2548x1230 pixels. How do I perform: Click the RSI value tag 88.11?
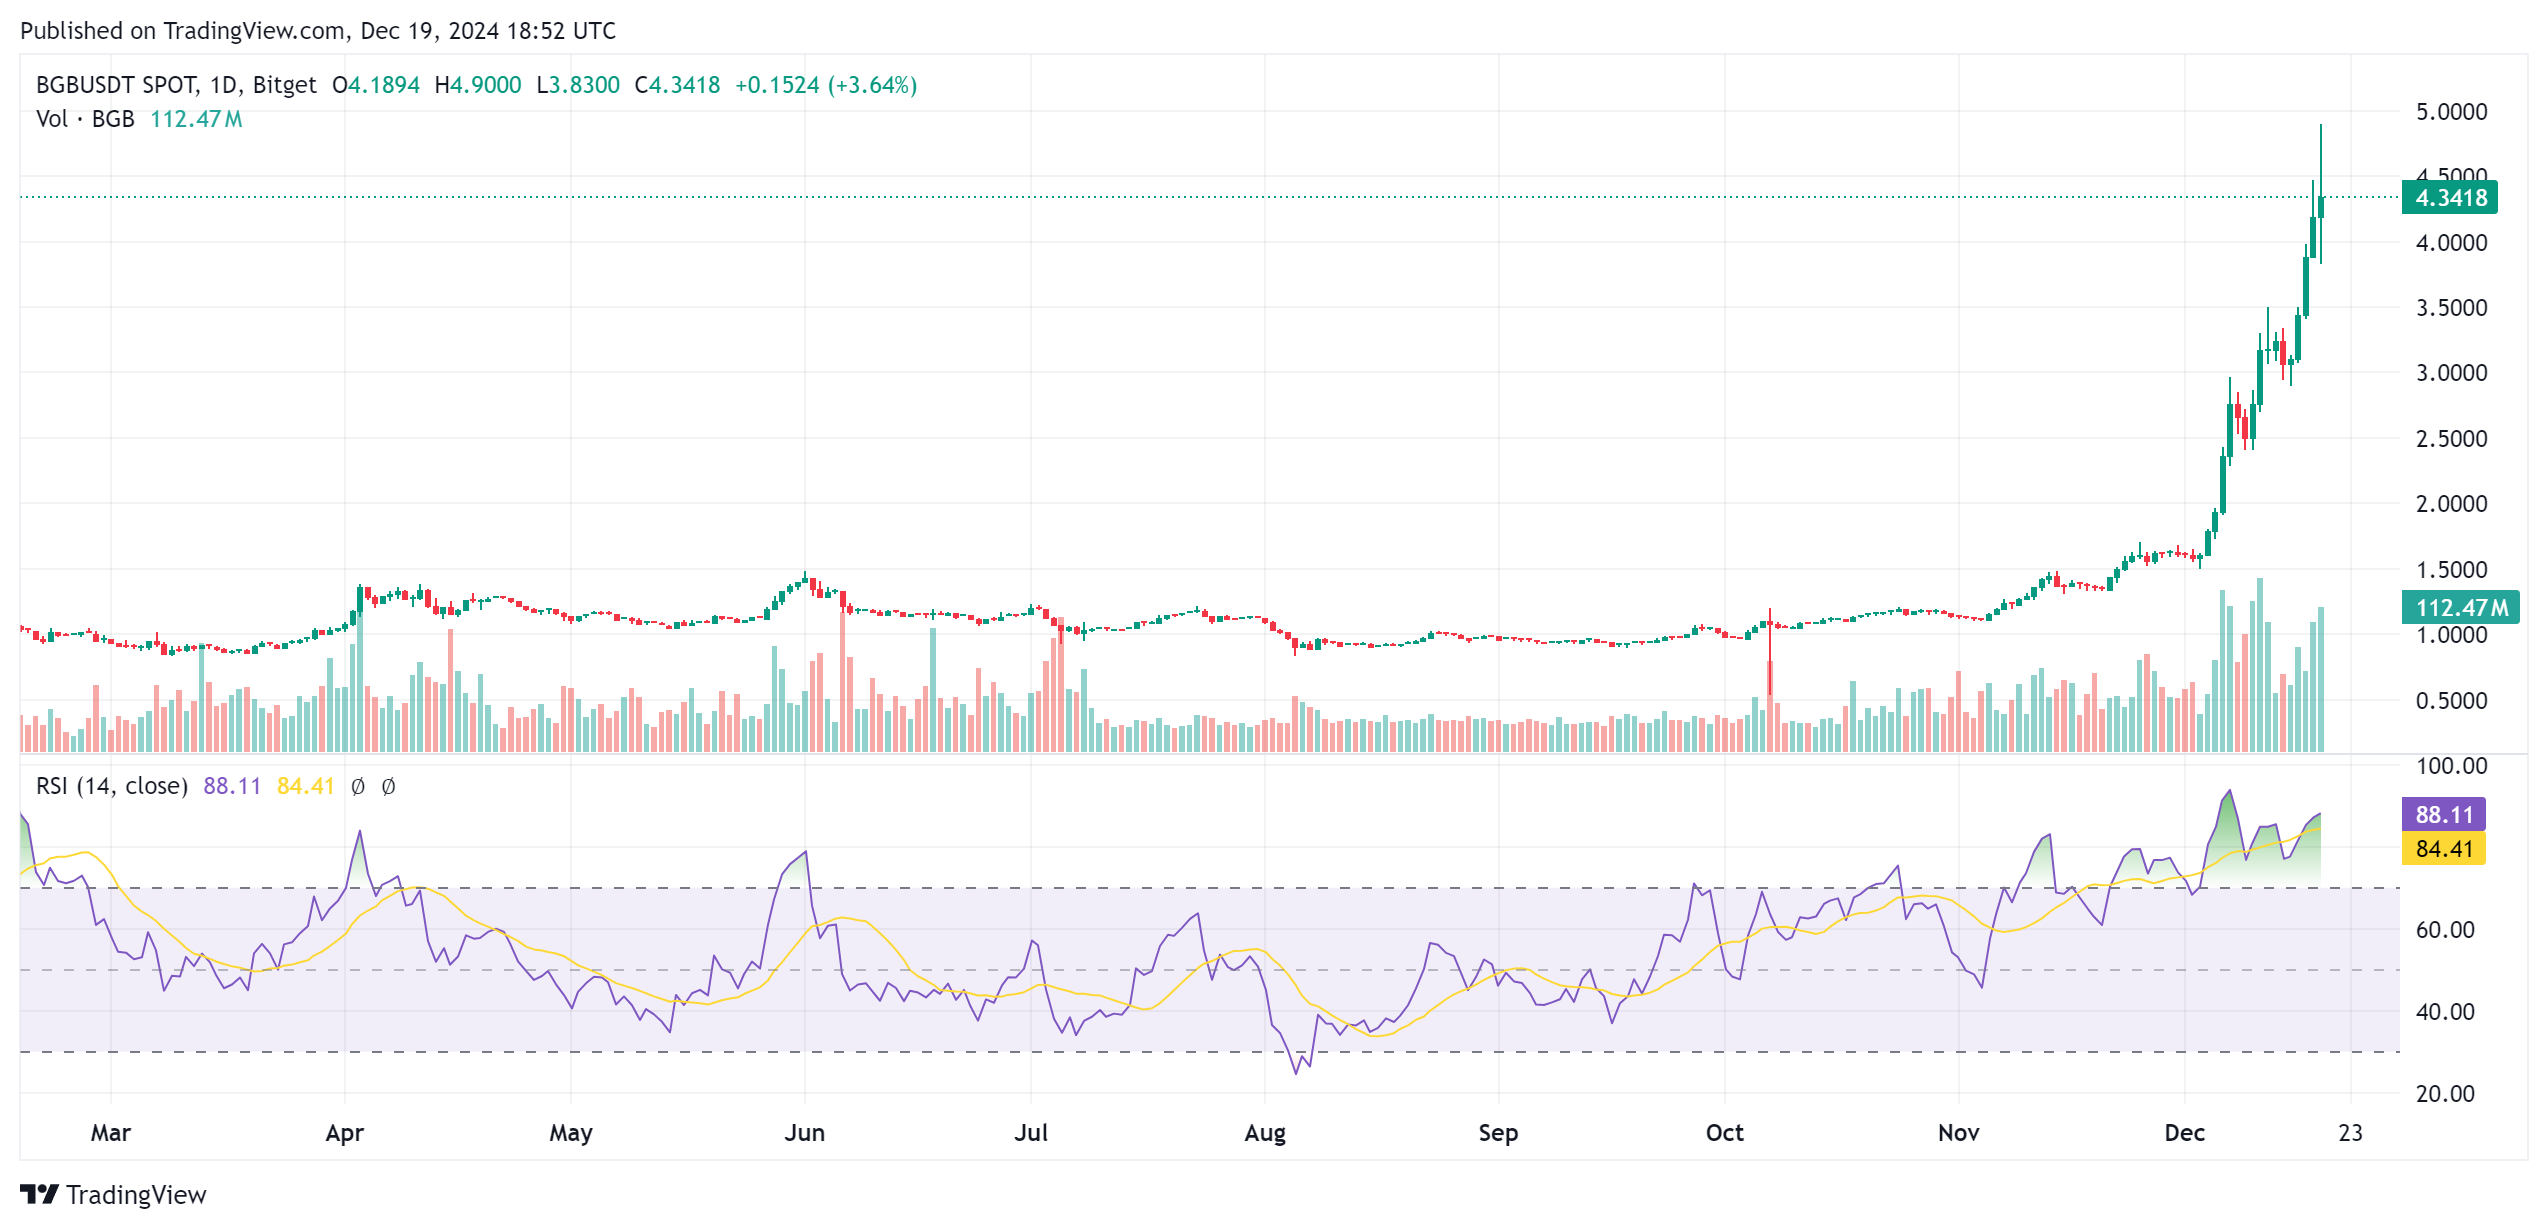pyautogui.click(x=2444, y=815)
